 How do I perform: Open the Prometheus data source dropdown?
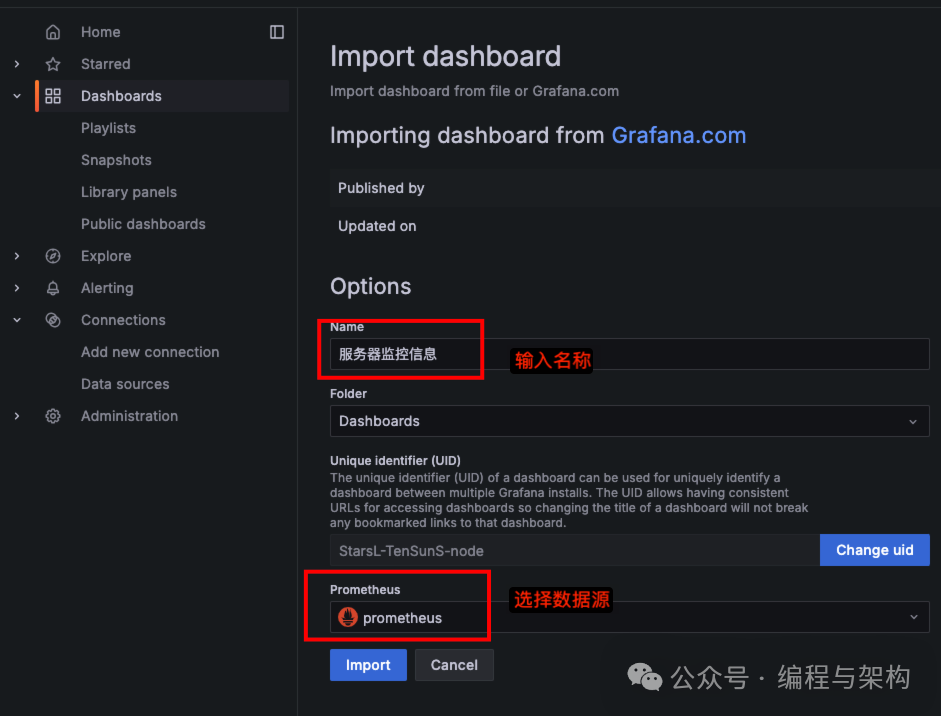630,617
